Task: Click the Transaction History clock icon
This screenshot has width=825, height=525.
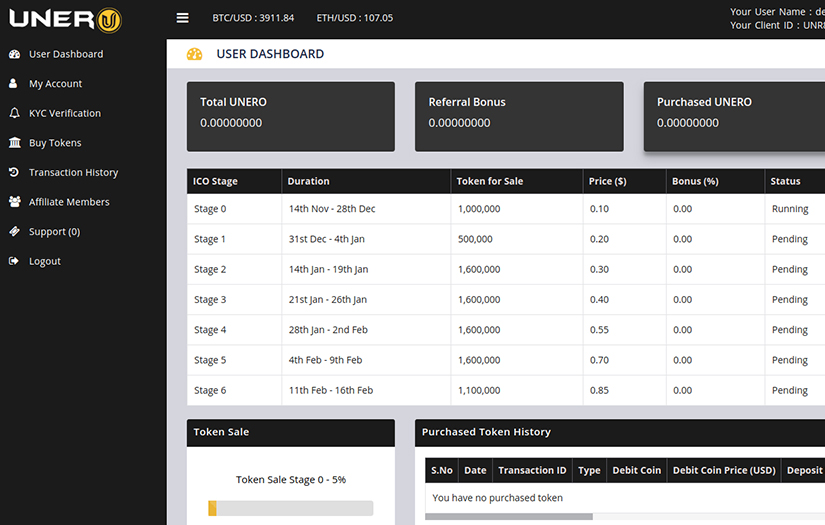Action: [14, 172]
